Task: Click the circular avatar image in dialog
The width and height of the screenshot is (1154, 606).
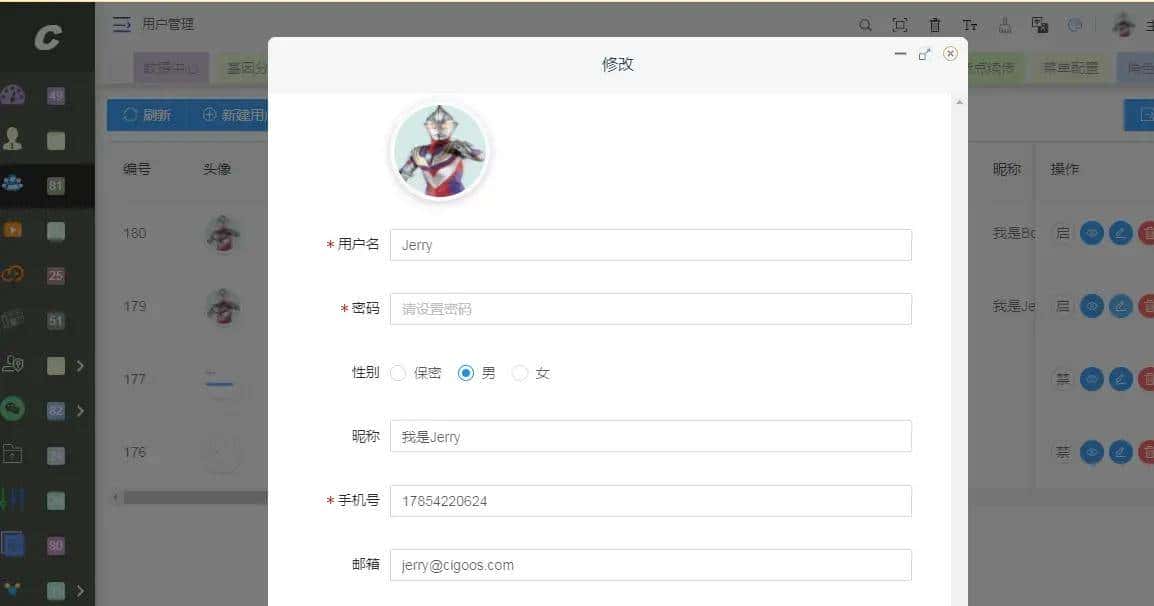Action: pos(440,152)
